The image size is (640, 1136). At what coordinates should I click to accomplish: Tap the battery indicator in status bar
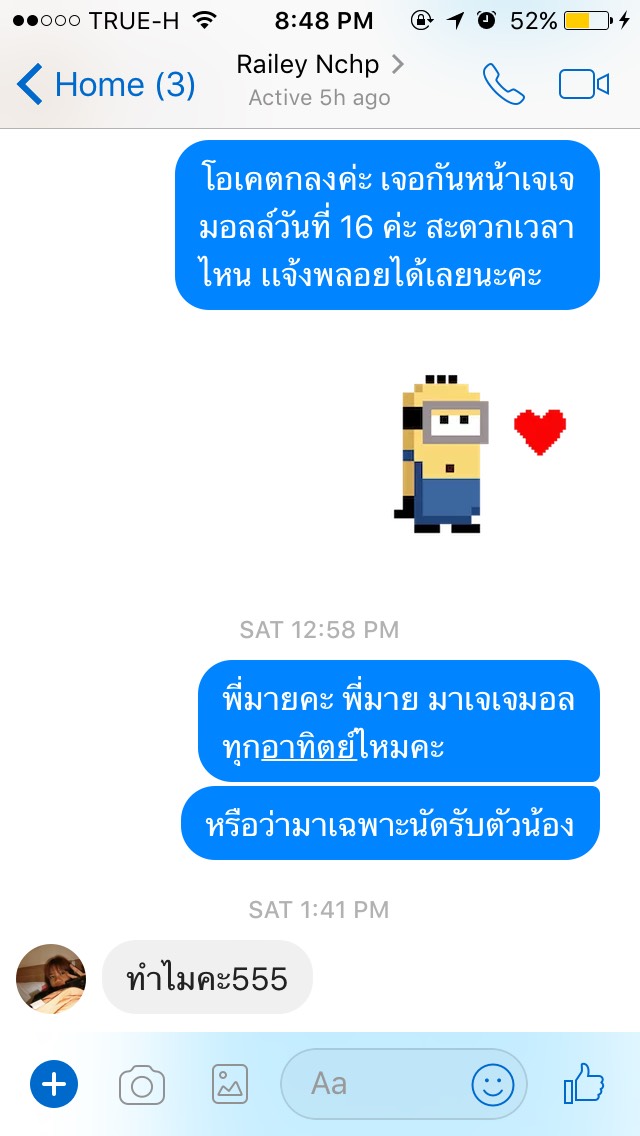pos(587,21)
